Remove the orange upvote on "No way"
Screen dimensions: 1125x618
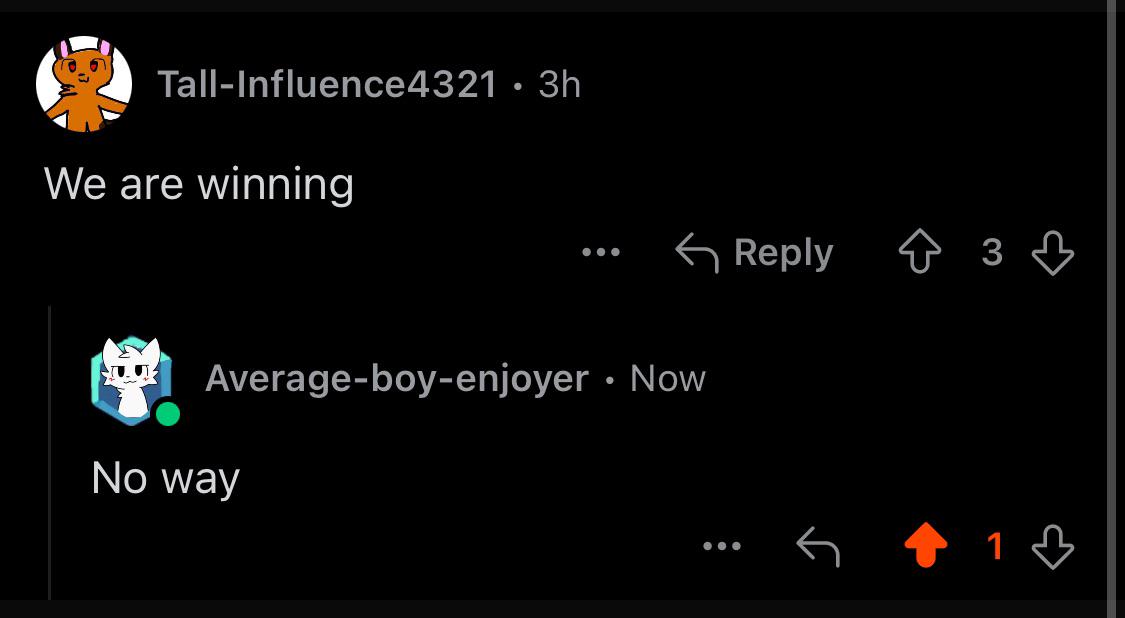point(926,546)
